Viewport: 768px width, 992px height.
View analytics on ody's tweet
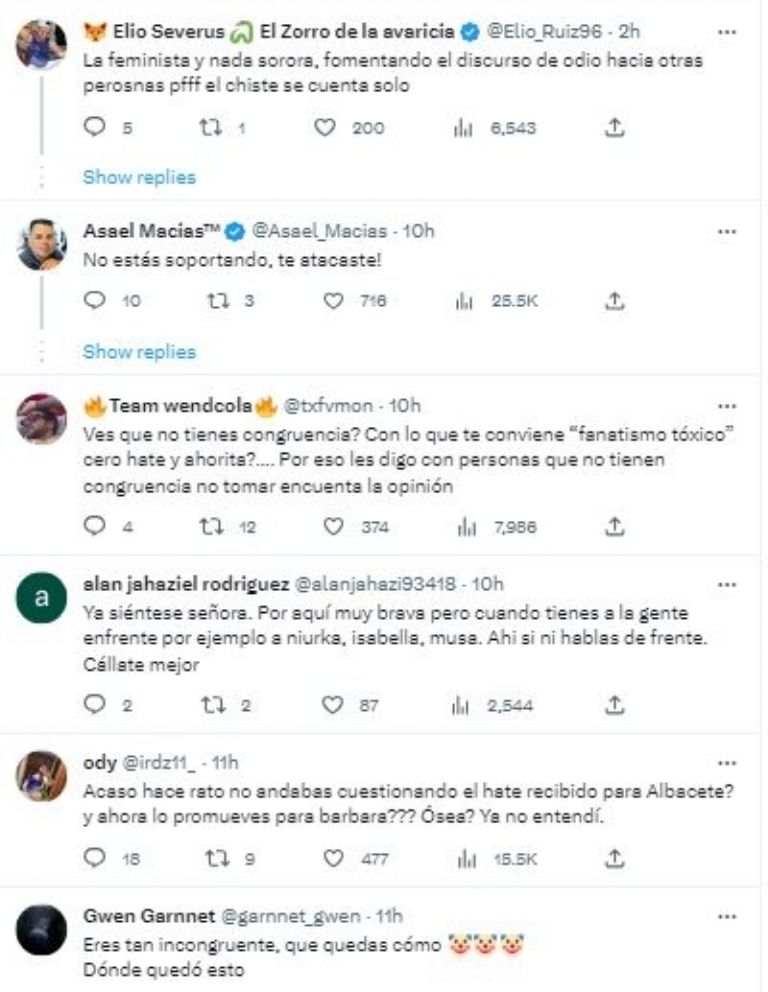[464, 858]
